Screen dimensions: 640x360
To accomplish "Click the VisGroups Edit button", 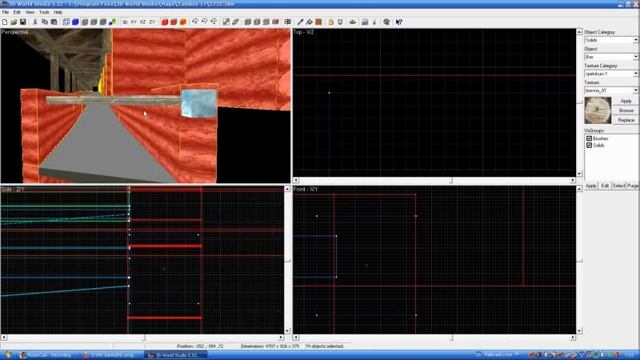I will [x=605, y=186].
